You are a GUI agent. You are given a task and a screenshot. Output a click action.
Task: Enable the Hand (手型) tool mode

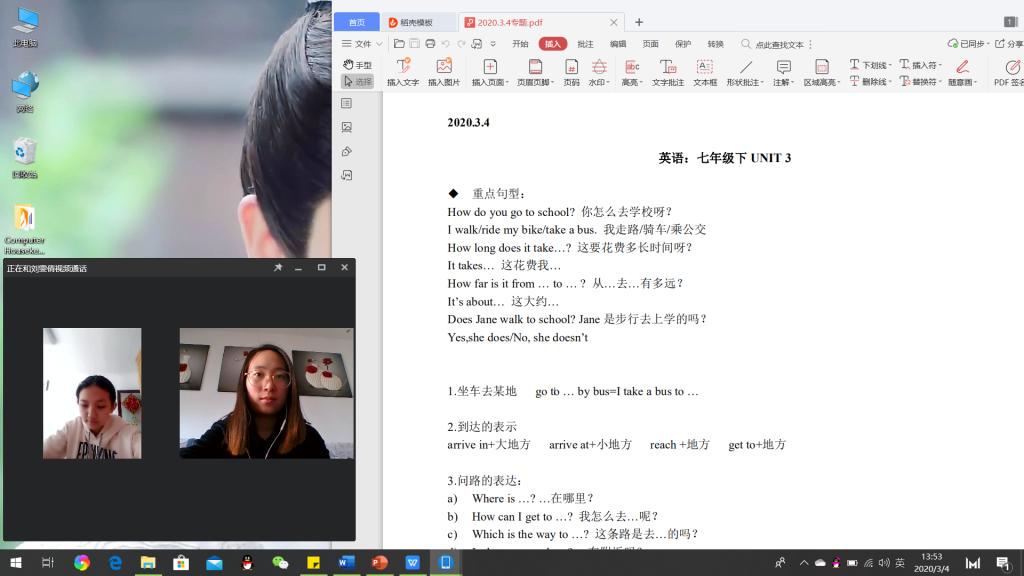357,65
